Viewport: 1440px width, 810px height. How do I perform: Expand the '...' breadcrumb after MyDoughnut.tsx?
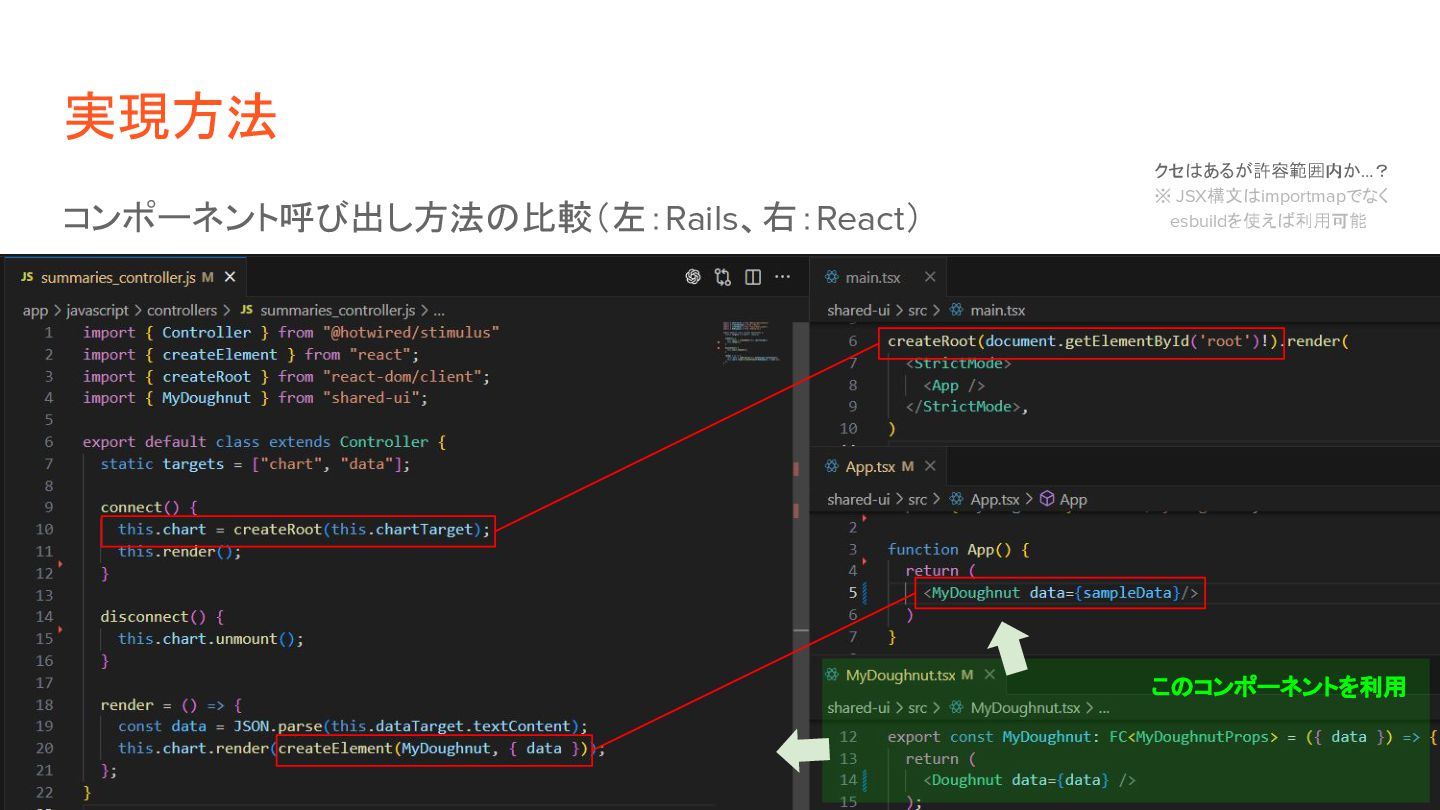point(1104,707)
